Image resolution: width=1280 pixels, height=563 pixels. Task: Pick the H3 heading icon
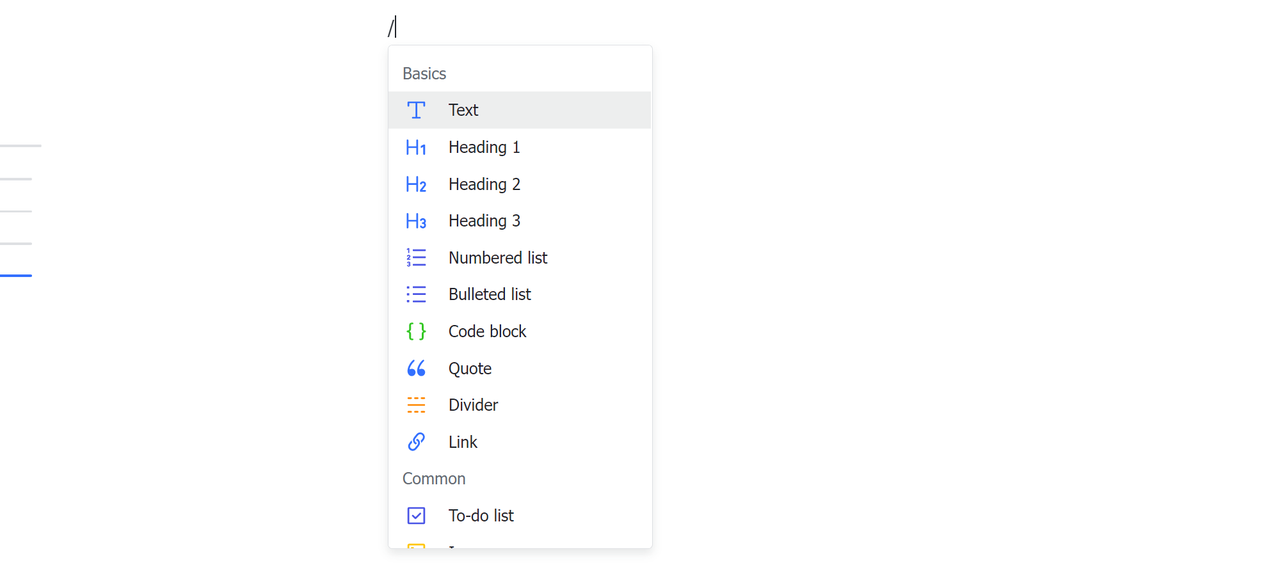[x=416, y=221]
